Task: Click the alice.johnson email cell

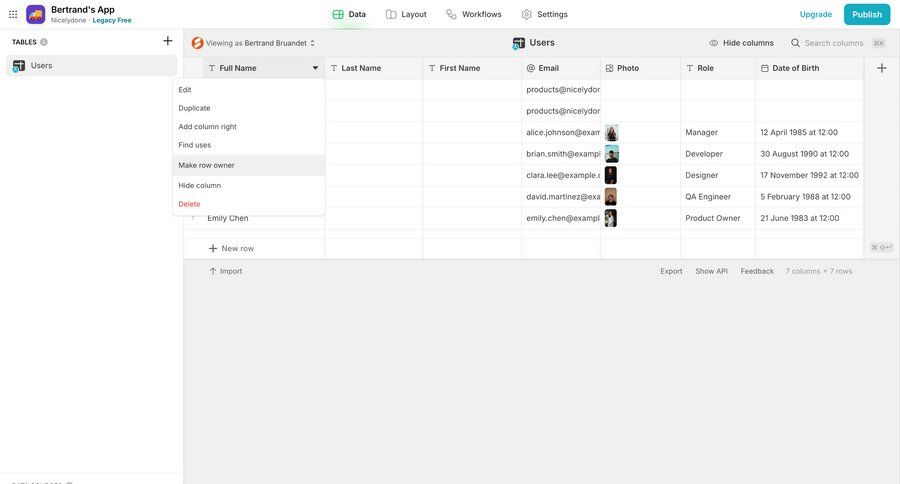Action: (x=561, y=133)
